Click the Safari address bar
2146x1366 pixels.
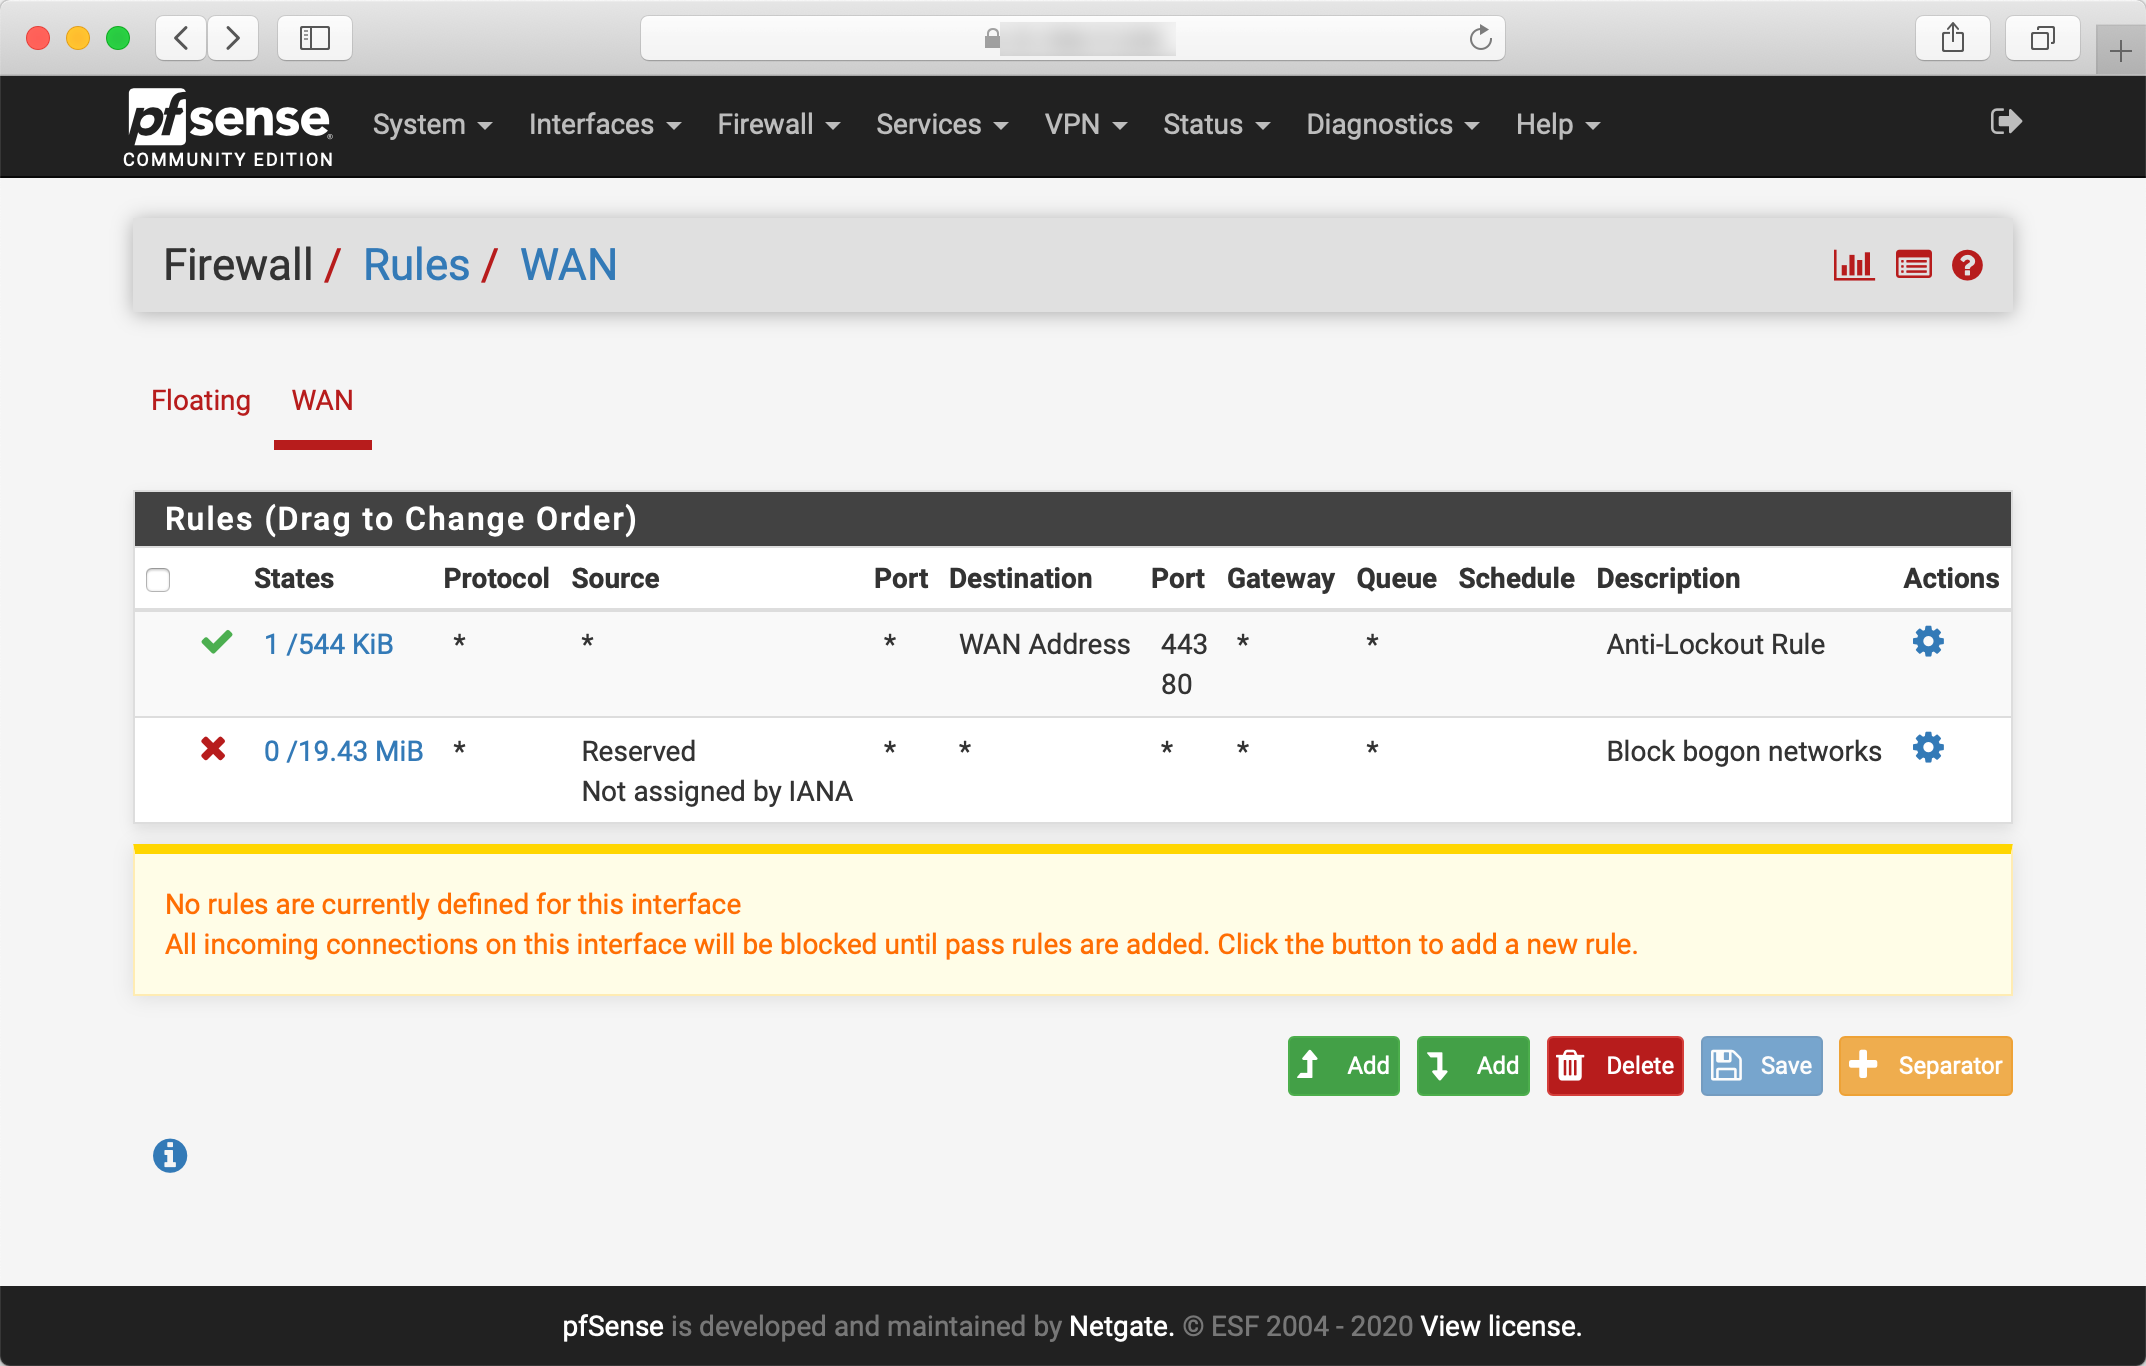pyautogui.click(x=1072, y=38)
